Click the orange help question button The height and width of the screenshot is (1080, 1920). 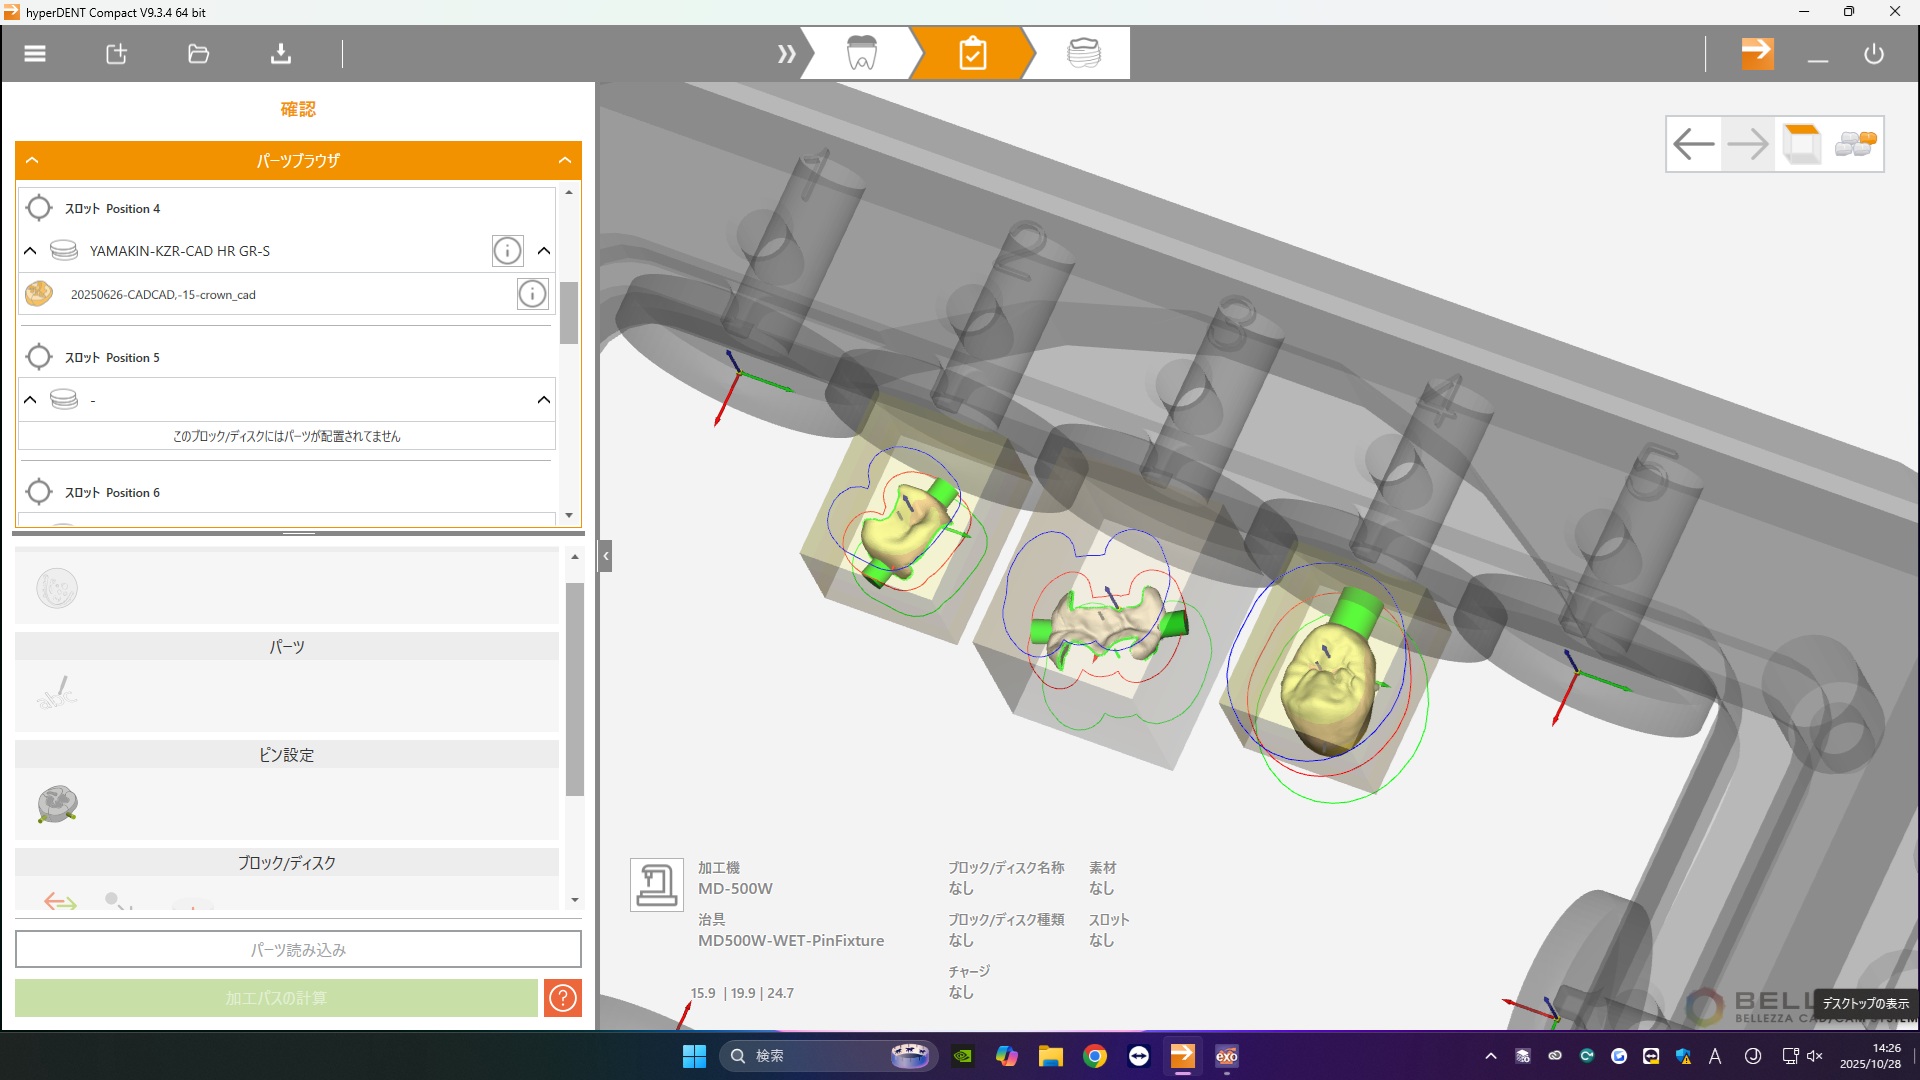click(x=563, y=998)
